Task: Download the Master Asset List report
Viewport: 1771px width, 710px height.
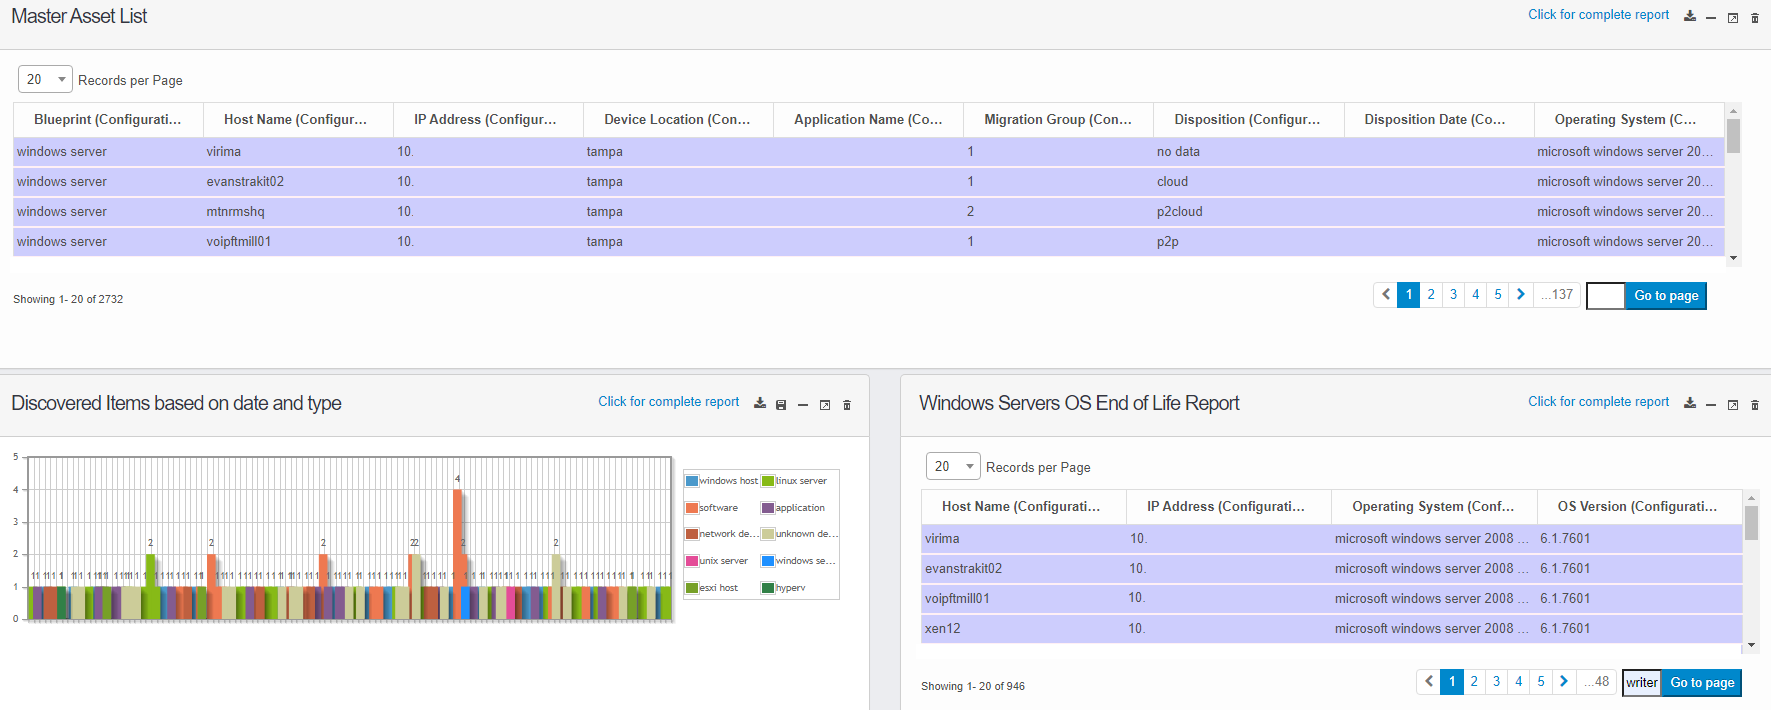Action: pyautogui.click(x=1690, y=16)
